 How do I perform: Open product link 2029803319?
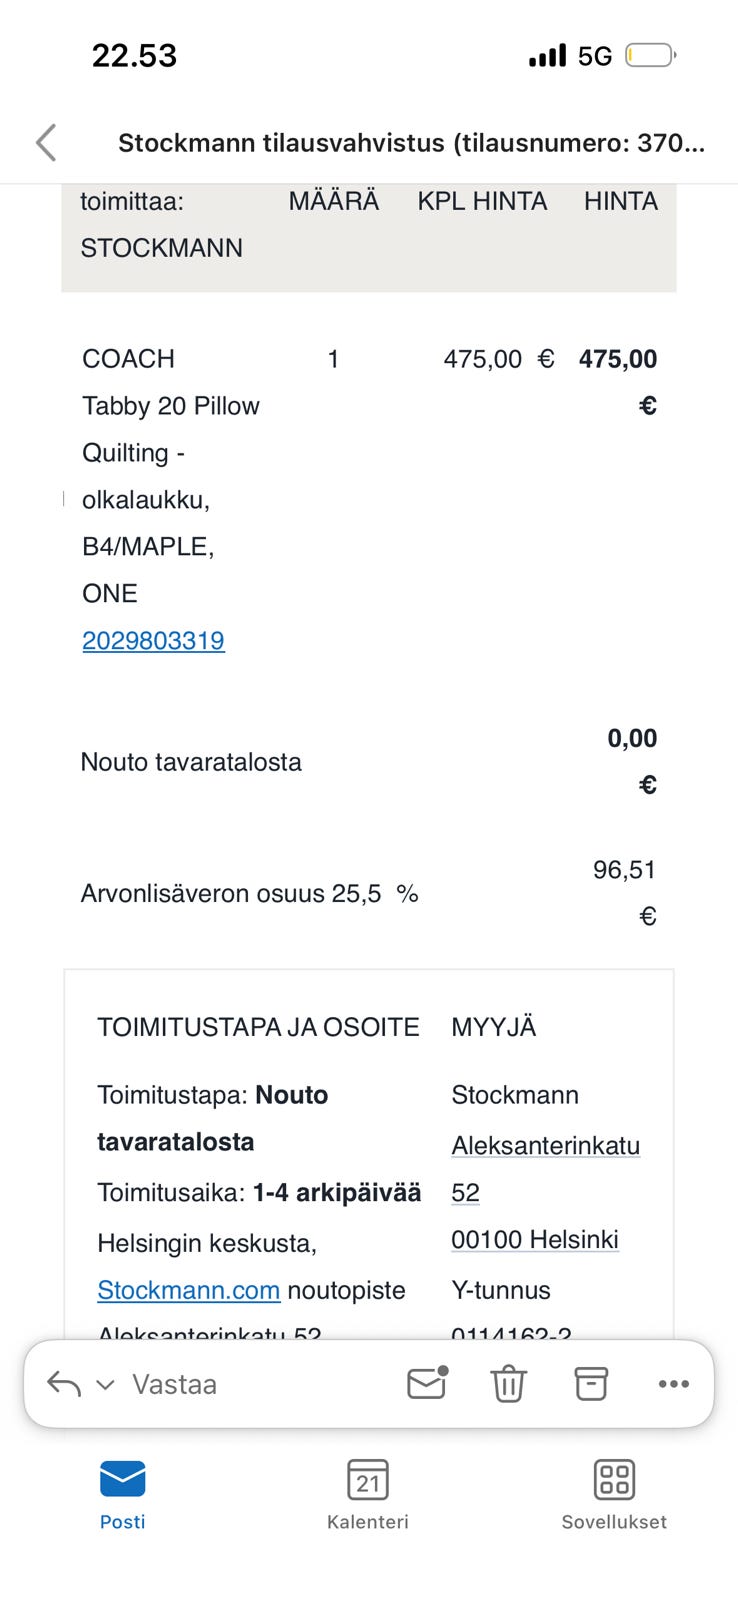[x=153, y=640]
